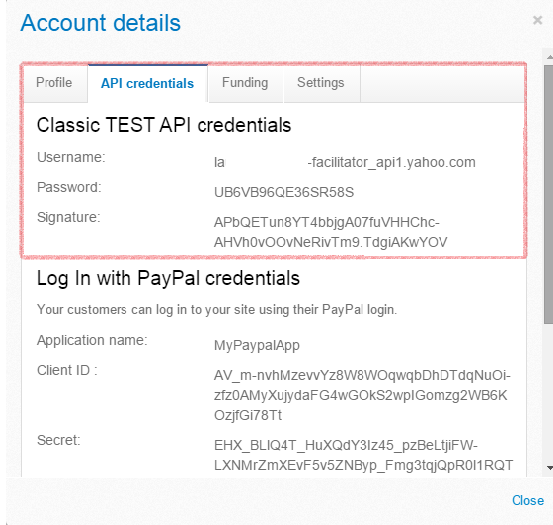This screenshot has width=553, height=525.
Task: Open the Funding tab
Action: pyautogui.click(x=245, y=83)
